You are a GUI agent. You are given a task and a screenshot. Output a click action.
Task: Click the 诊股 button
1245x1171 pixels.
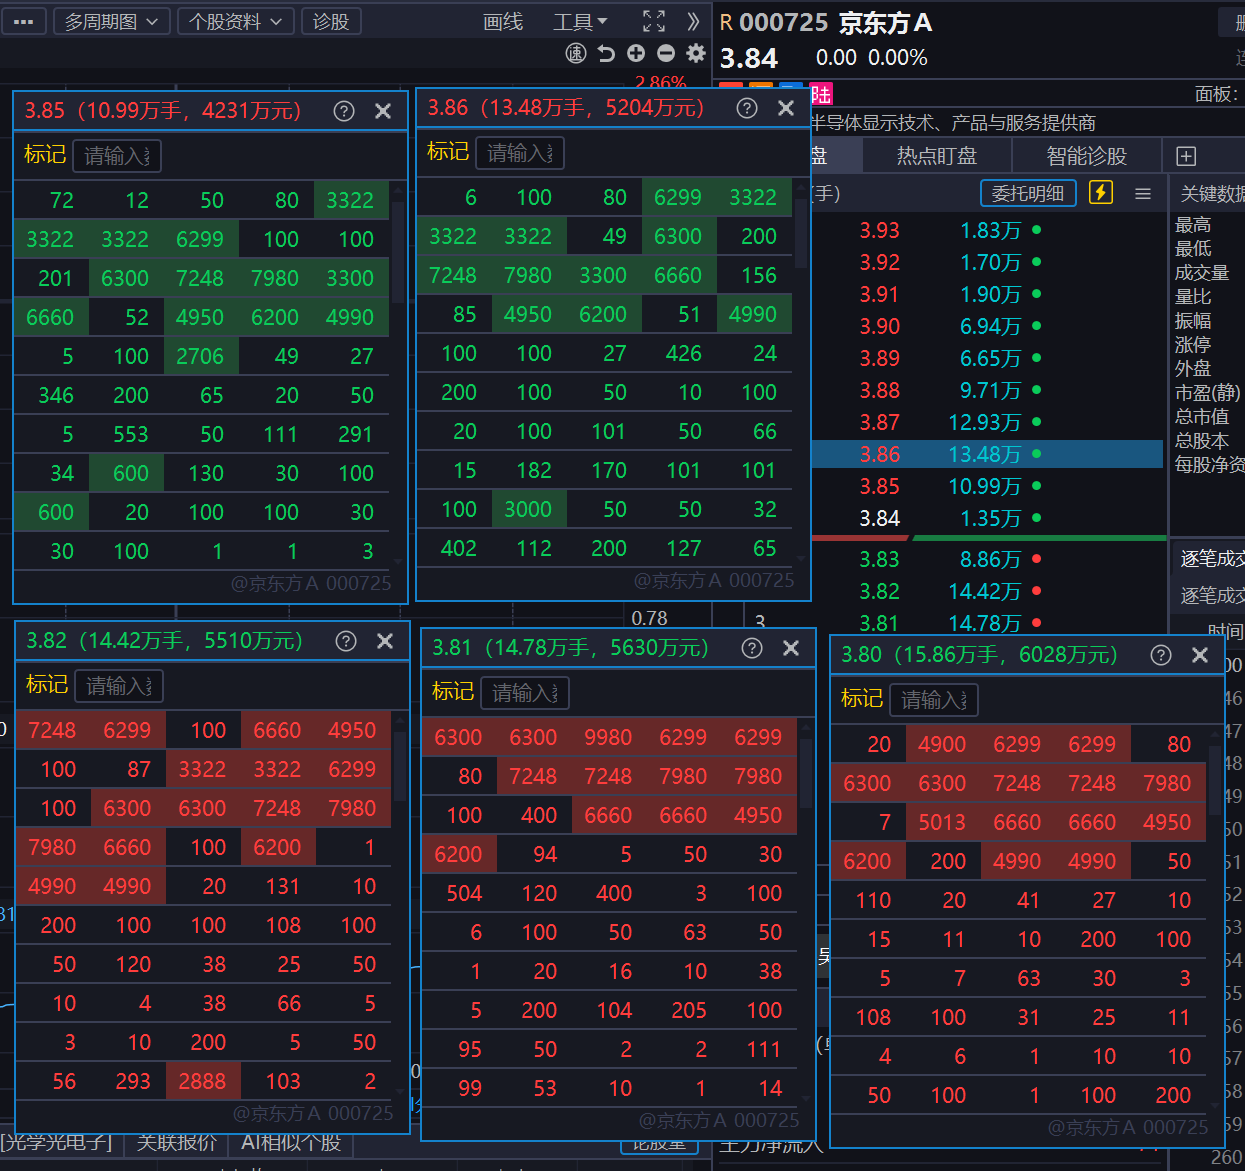tap(331, 21)
